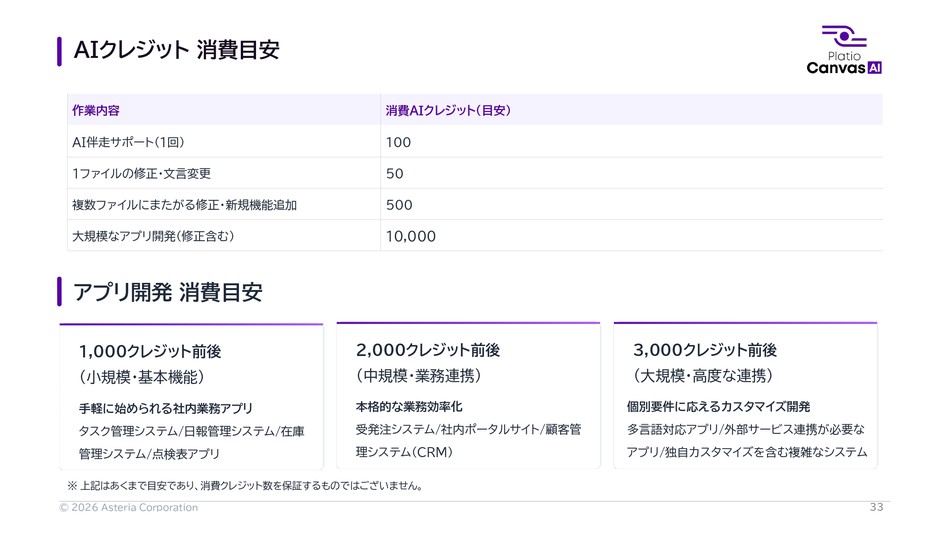Click the タスク管理システム/日報管理システム line
Image resolution: width=950 pixels, height=534 pixels.
(x=191, y=431)
